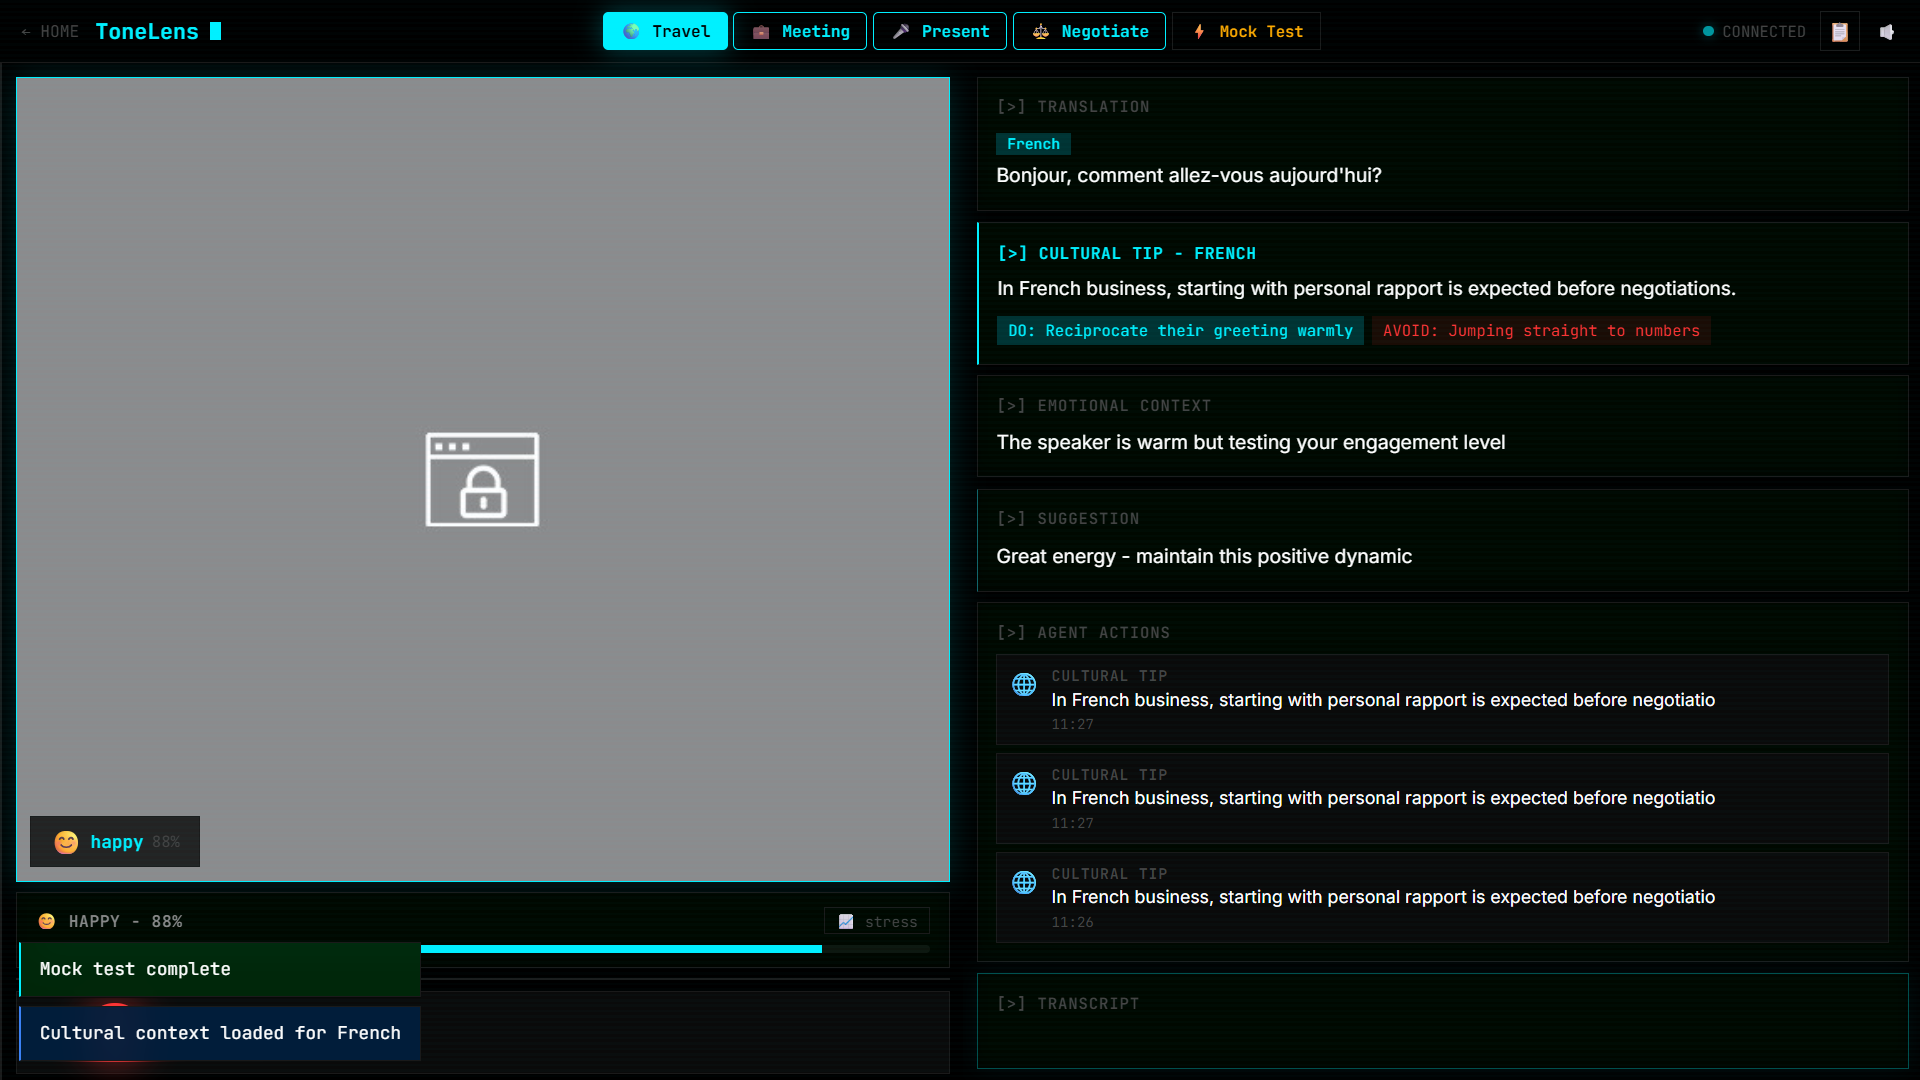Open the clipboard notes icon
1920x1080 pixels.
(x=1839, y=32)
